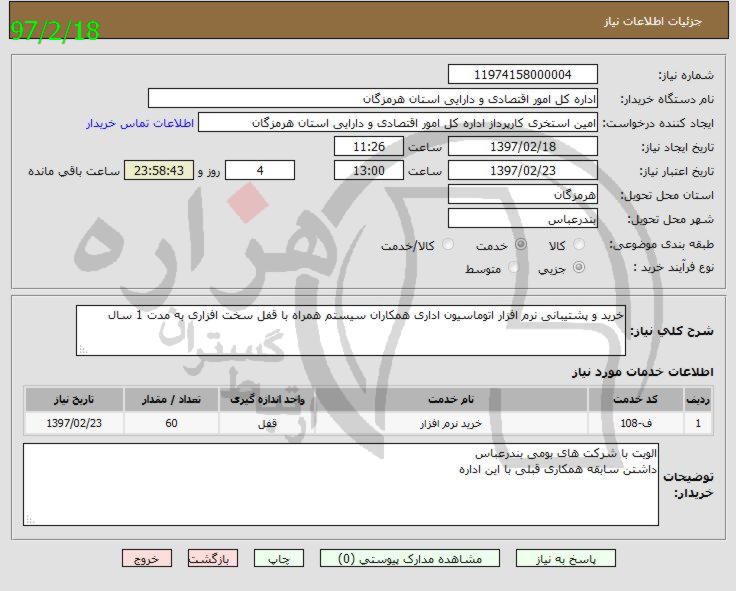Select the خدمت radio button
Image resolution: width=736 pixels, height=591 pixels.
pyautogui.click(x=521, y=244)
